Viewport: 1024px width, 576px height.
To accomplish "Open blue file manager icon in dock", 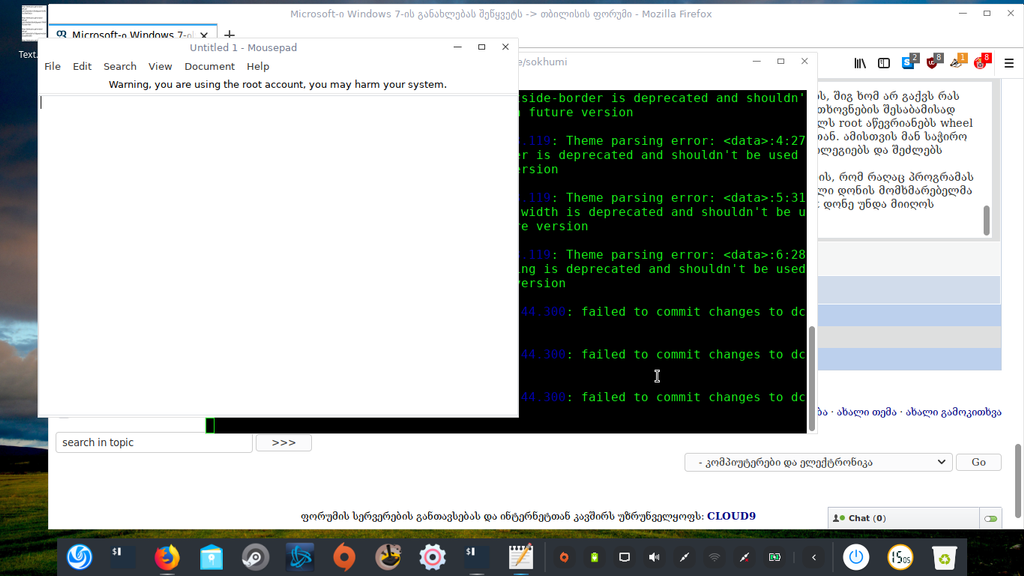I will pos(211,557).
